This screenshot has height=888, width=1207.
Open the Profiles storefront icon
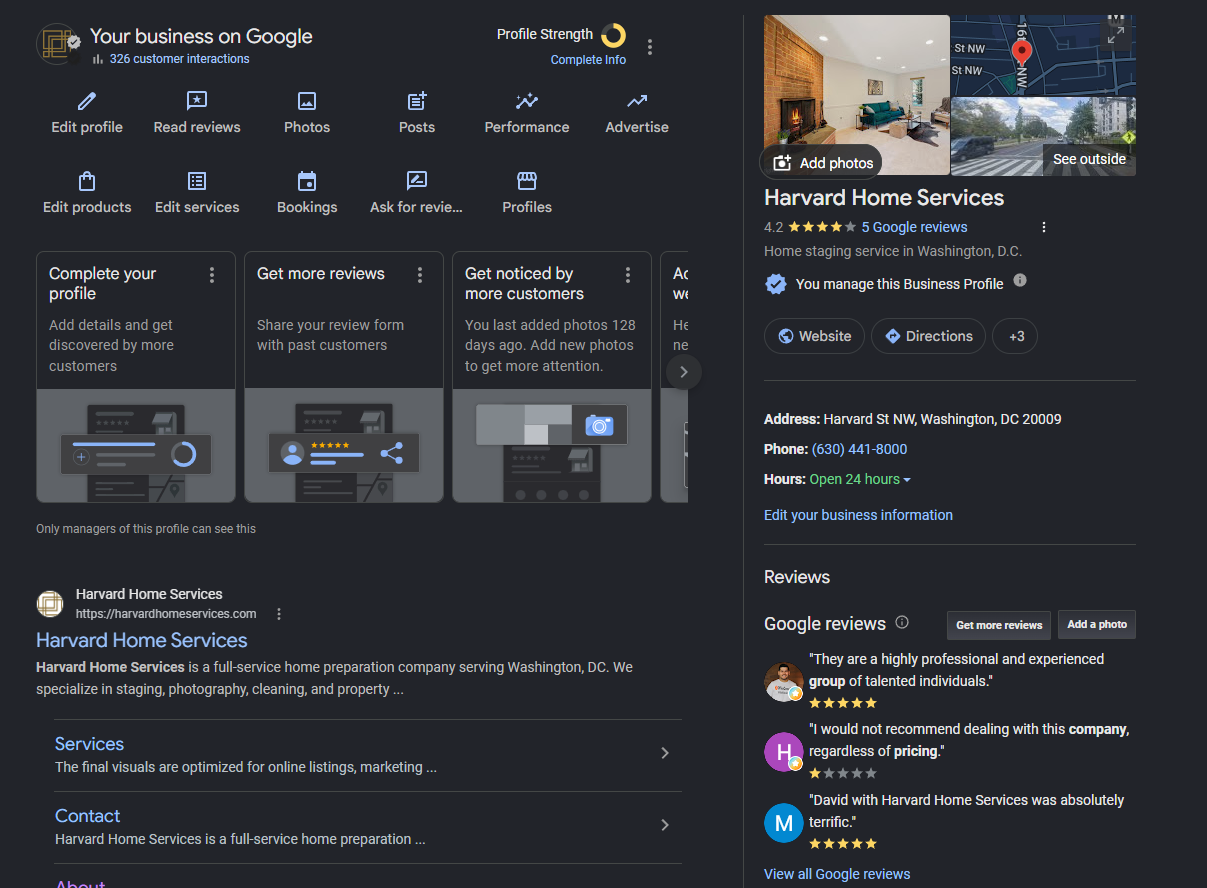pos(527,181)
